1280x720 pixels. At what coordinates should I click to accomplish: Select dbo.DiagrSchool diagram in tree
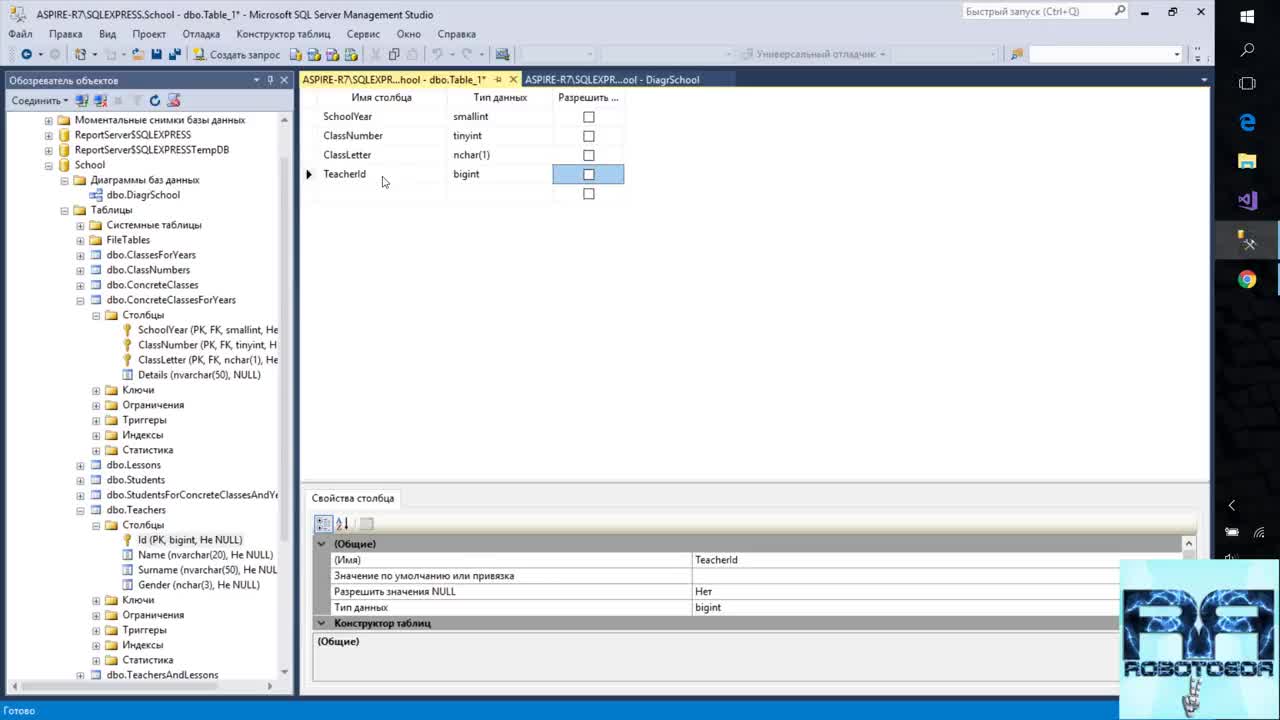143,195
